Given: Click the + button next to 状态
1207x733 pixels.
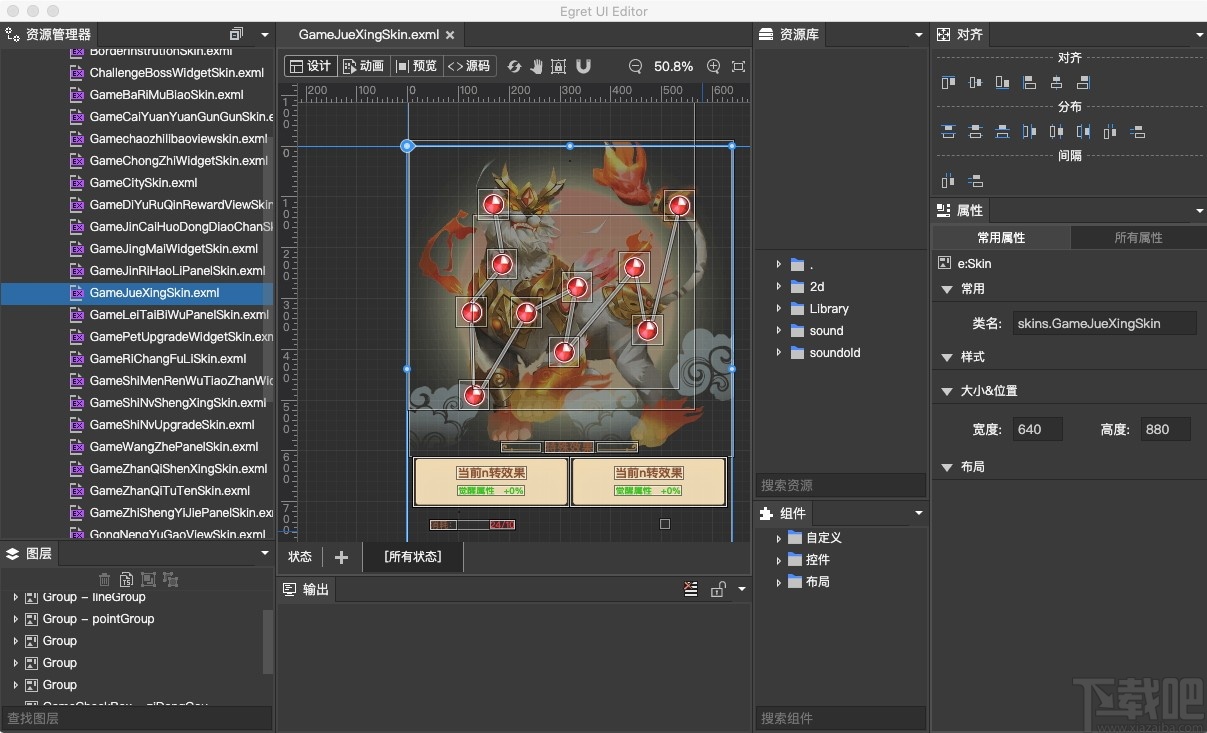Looking at the screenshot, I should [x=341, y=557].
